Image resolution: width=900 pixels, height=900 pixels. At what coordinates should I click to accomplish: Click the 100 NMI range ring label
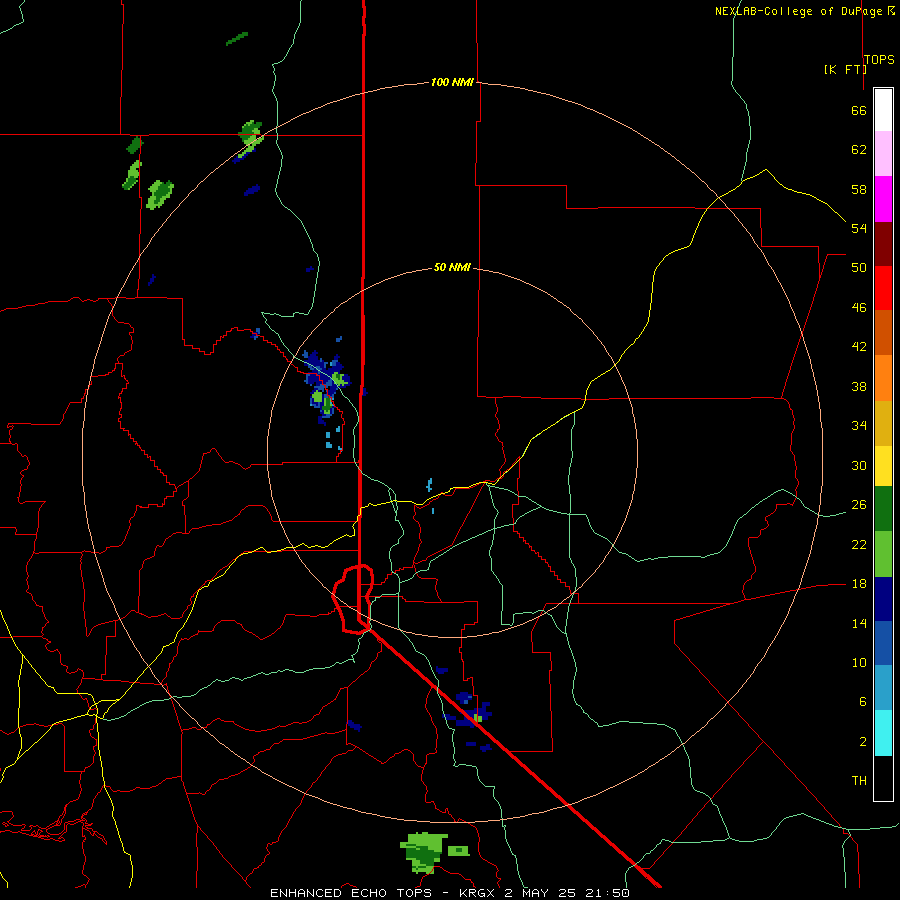click(452, 82)
